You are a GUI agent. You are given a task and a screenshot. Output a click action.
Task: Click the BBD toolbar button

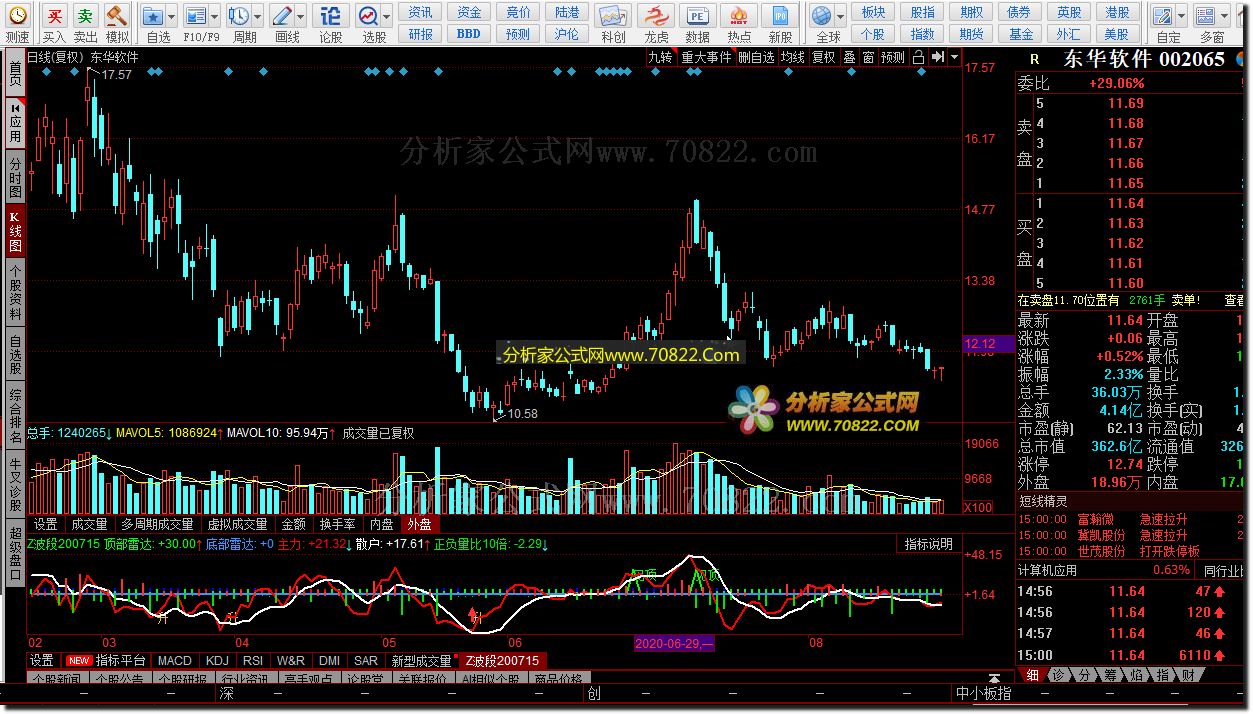click(468, 33)
